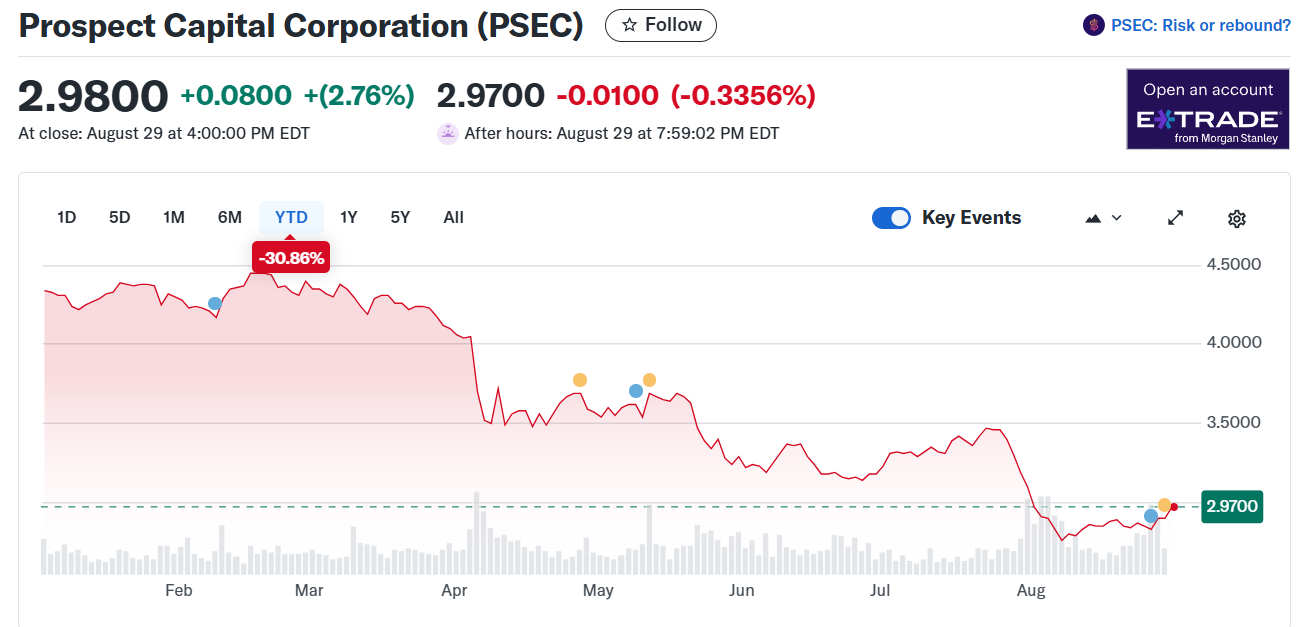Click the blue event marker in February
This screenshot has width=1312, height=627.
click(215, 303)
